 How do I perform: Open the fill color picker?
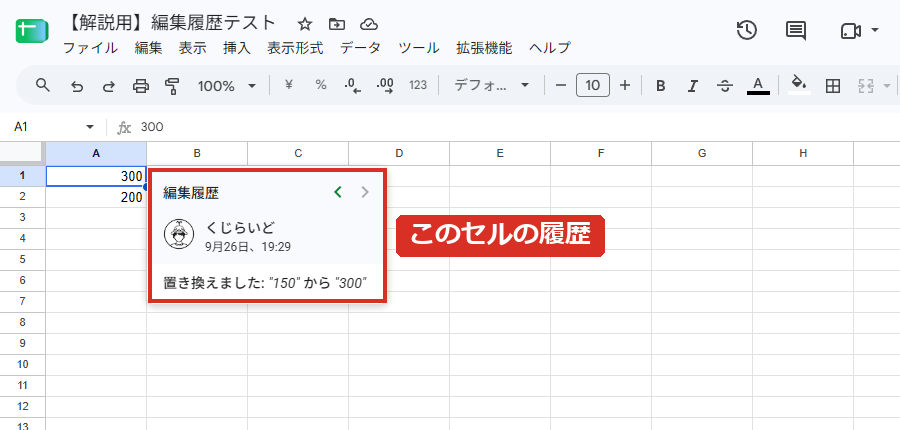click(799, 85)
